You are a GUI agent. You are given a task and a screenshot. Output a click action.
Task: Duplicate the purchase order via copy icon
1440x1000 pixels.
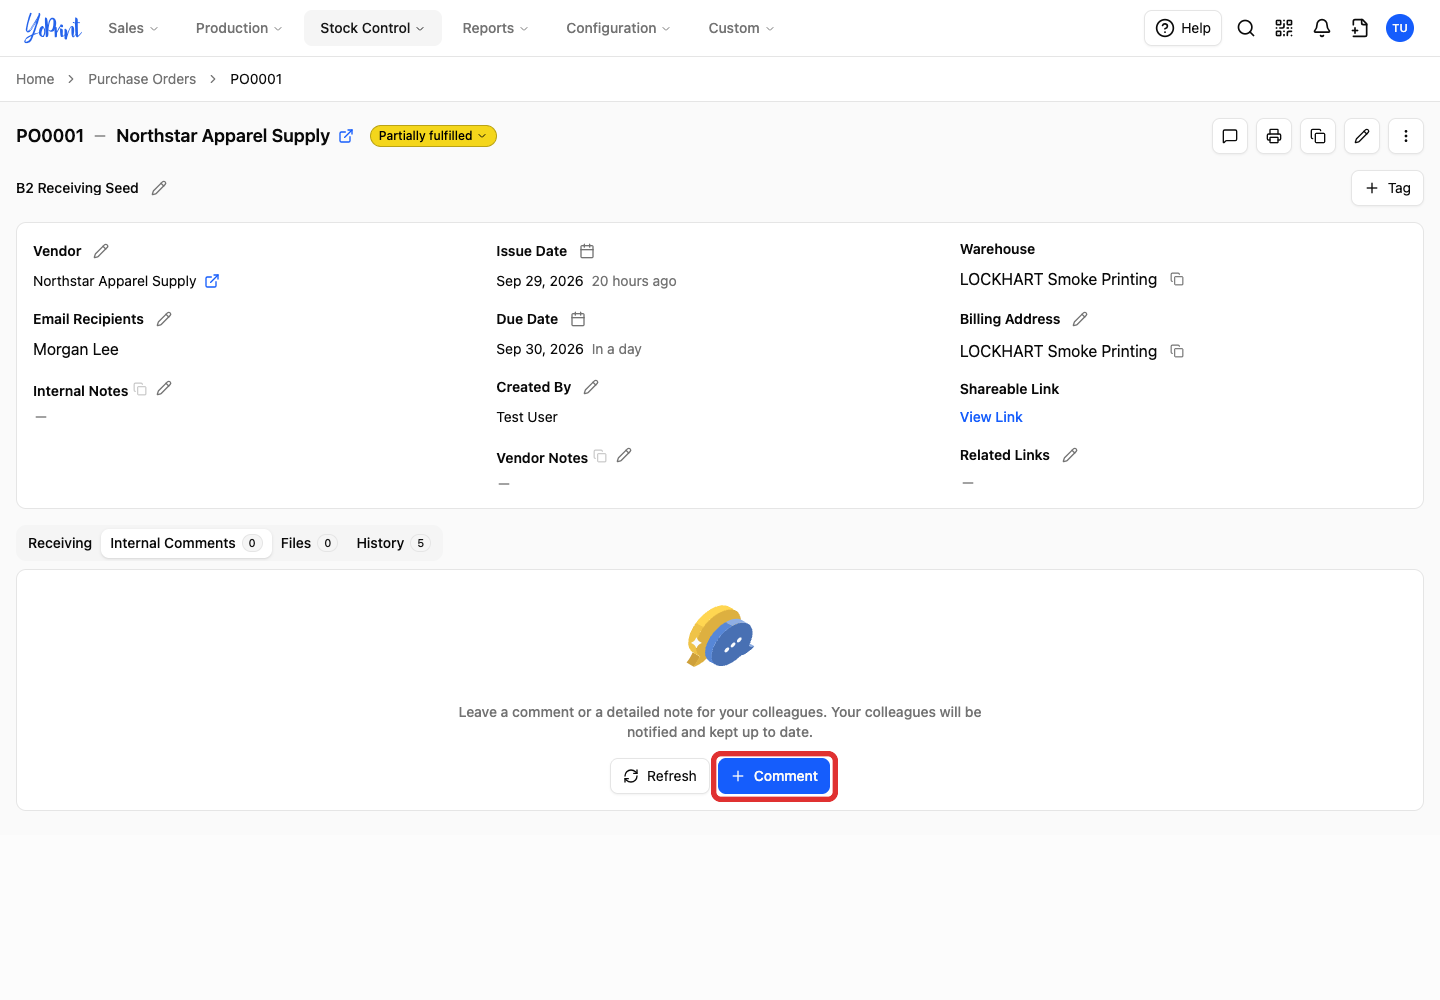[1318, 136]
